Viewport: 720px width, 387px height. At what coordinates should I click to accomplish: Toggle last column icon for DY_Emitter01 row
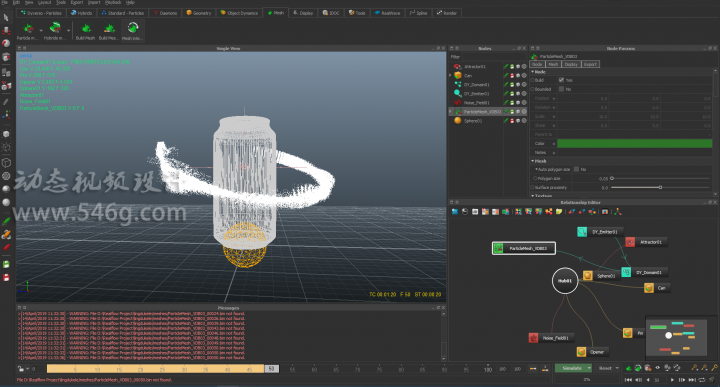(524, 94)
